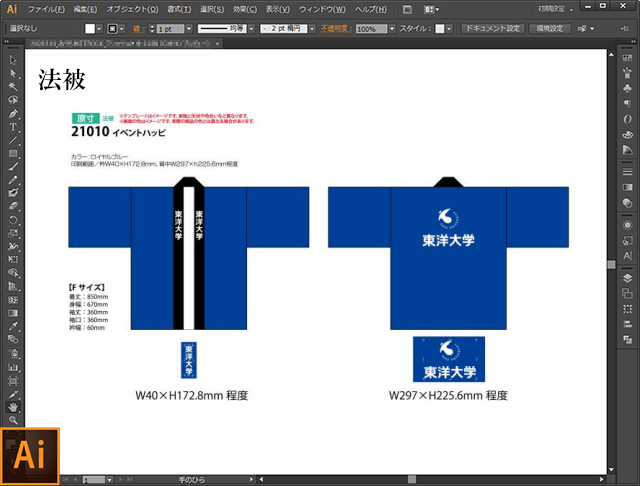640x486 pixels.
Task: Select the Rectangle tool
Action: coord(13,153)
